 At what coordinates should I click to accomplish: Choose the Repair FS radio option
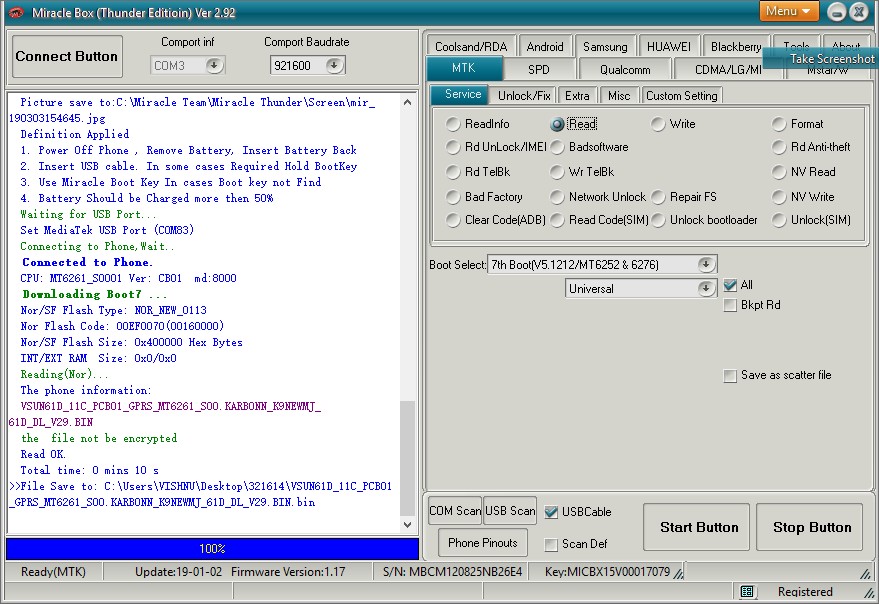coord(684,197)
